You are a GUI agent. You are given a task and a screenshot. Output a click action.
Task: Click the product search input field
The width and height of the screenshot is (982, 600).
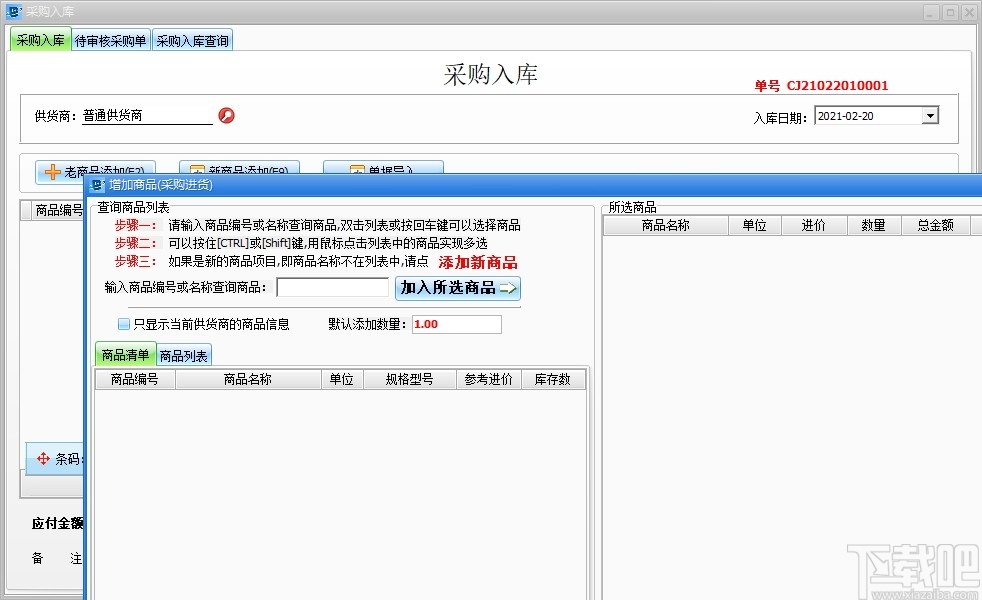331,287
